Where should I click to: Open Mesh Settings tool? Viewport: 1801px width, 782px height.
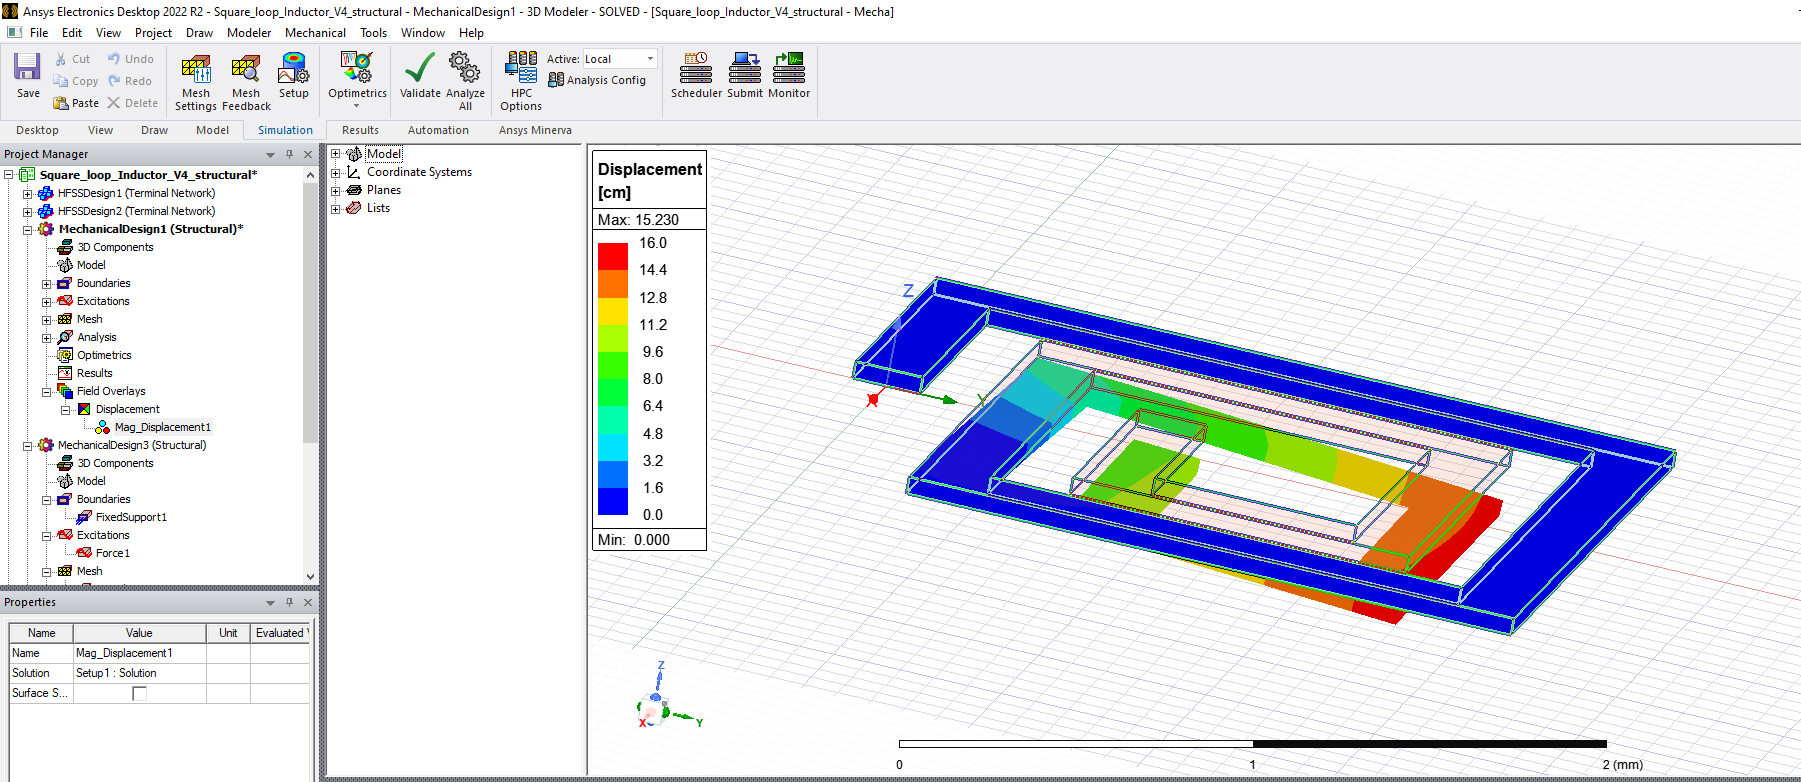195,68
